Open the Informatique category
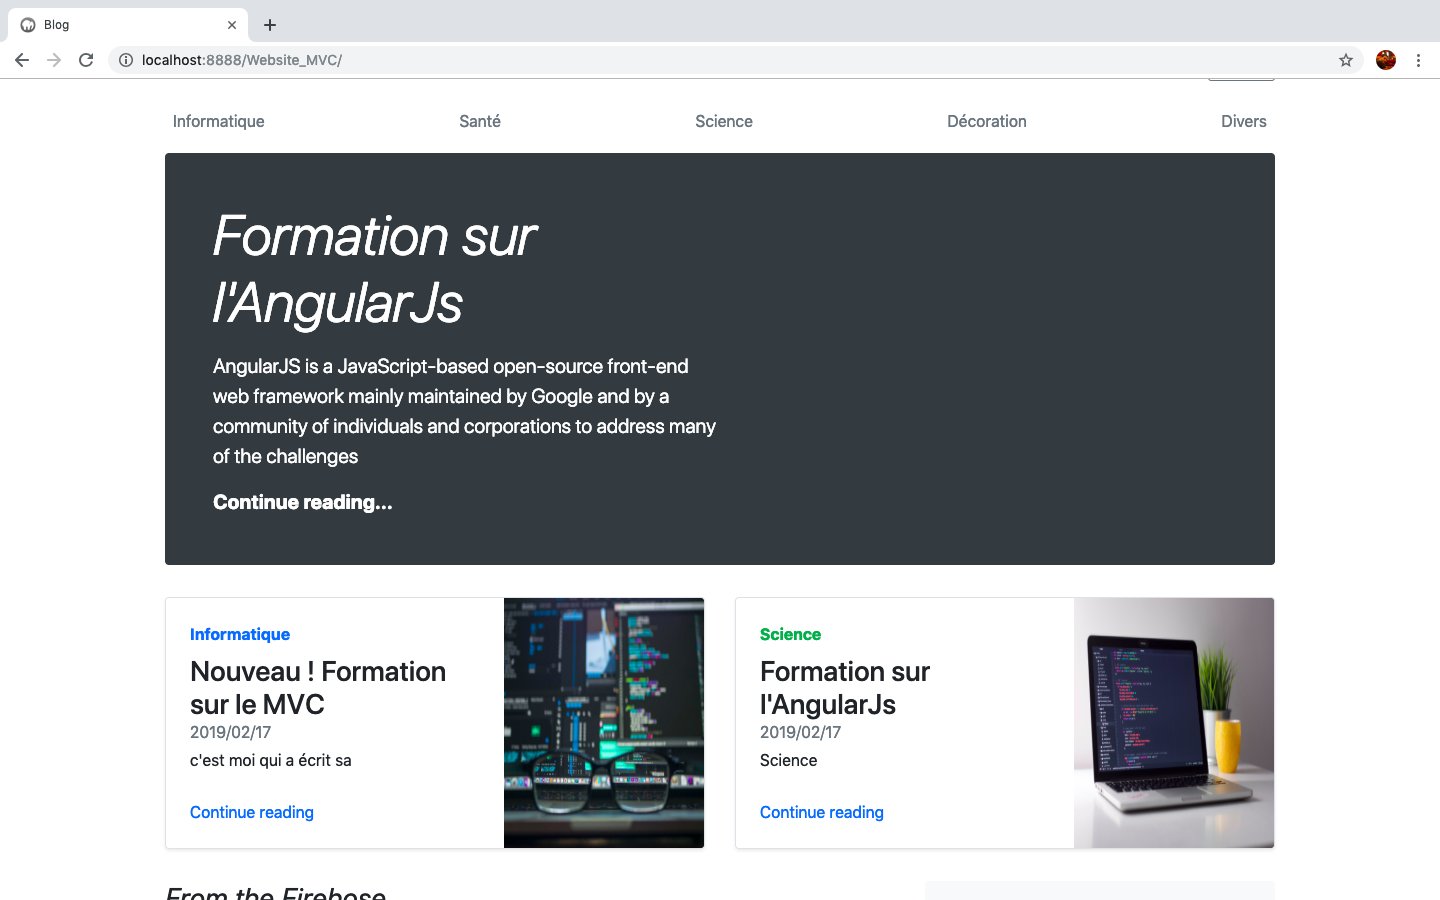 [218, 121]
